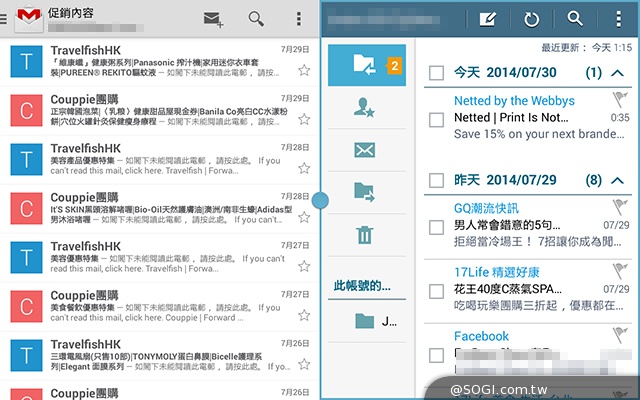
Task: Tap the C avatar of Couppie團購 7月28日
Action: pos(27,208)
